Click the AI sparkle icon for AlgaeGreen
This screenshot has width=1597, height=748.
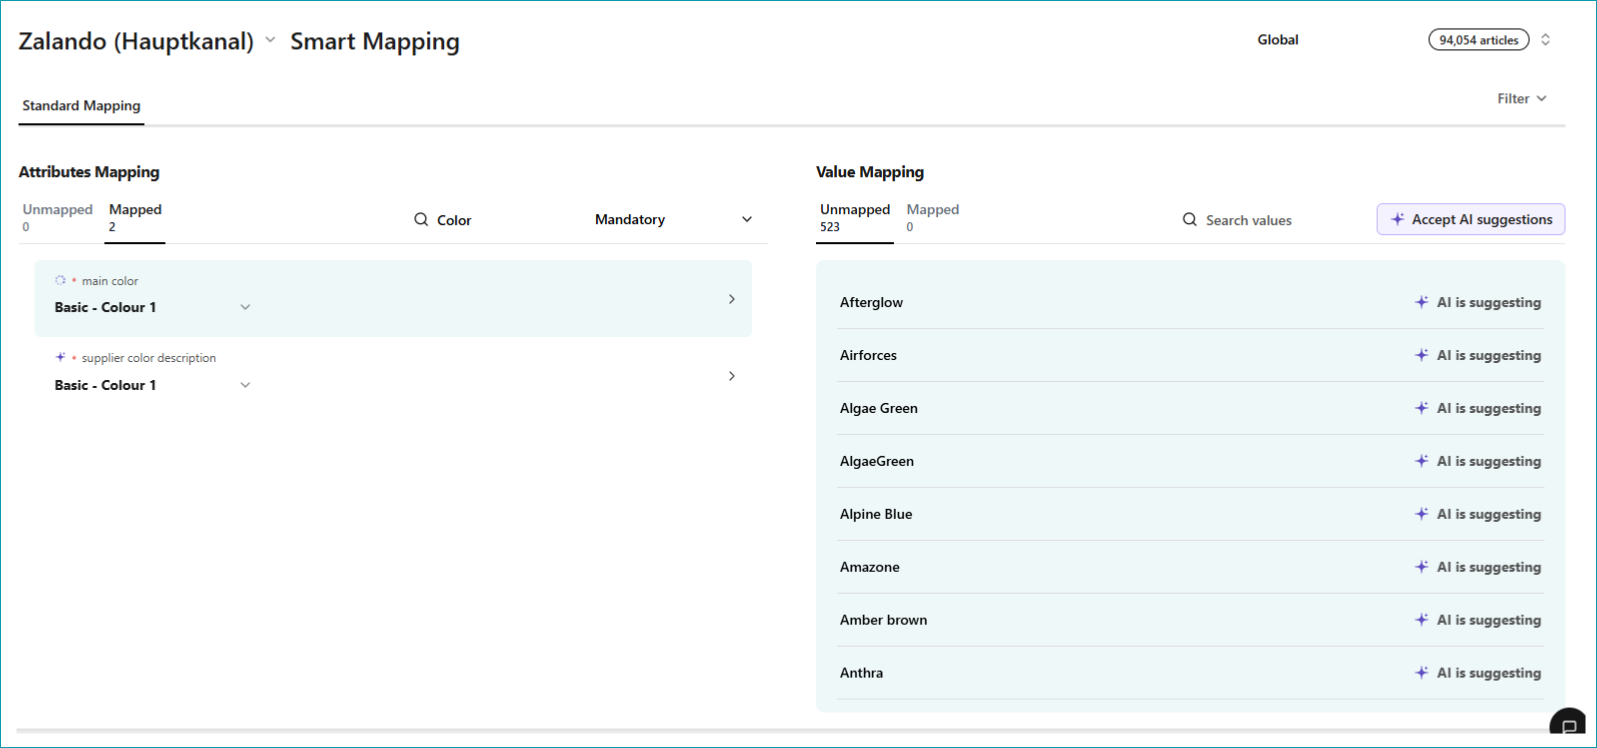(1421, 461)
